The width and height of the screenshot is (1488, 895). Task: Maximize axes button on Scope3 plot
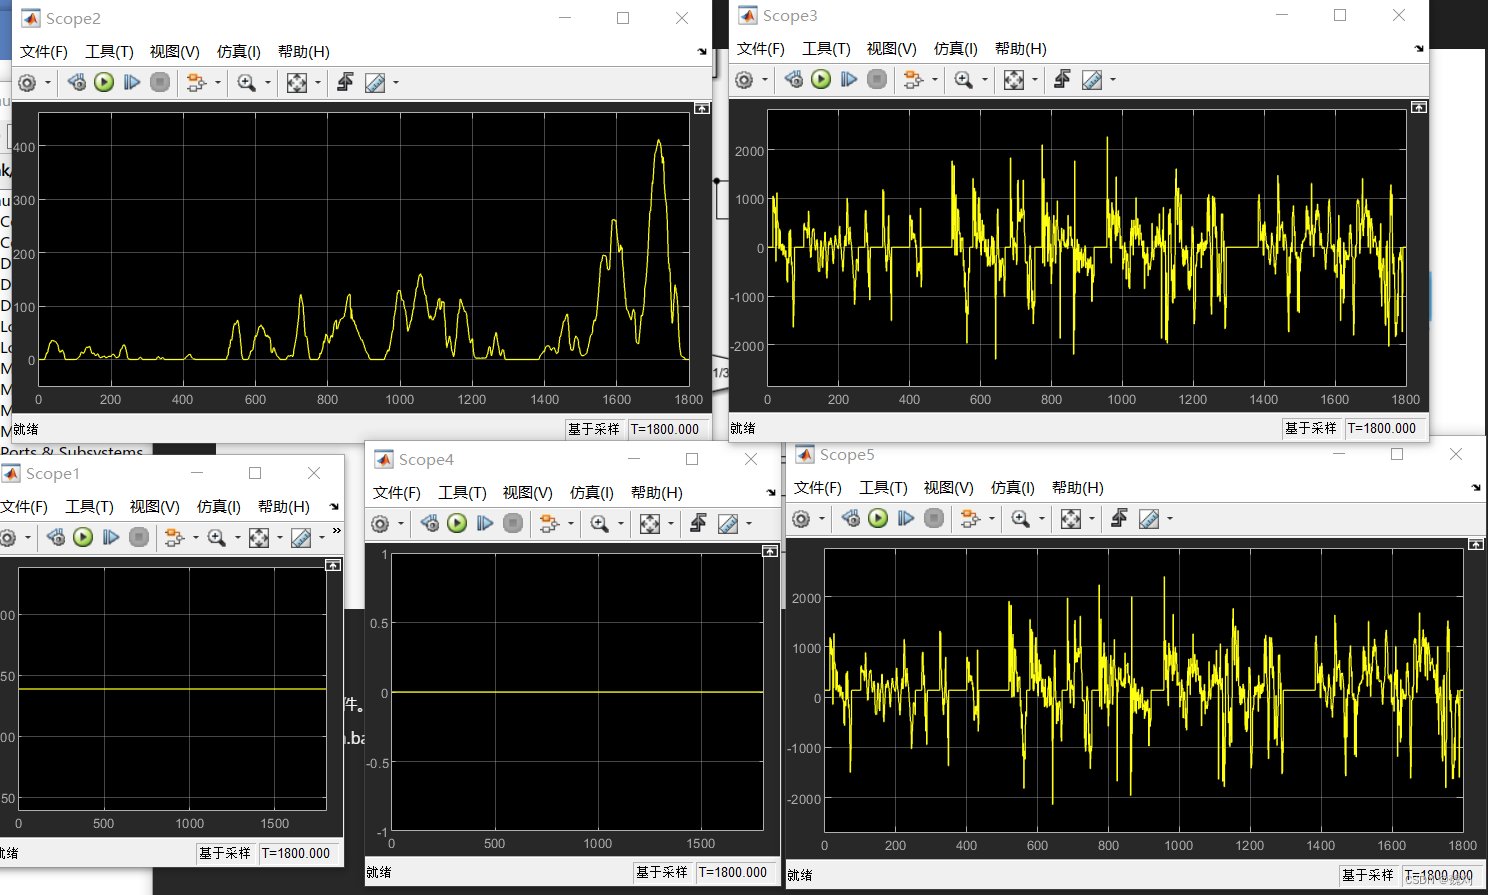pos(1419,107)
